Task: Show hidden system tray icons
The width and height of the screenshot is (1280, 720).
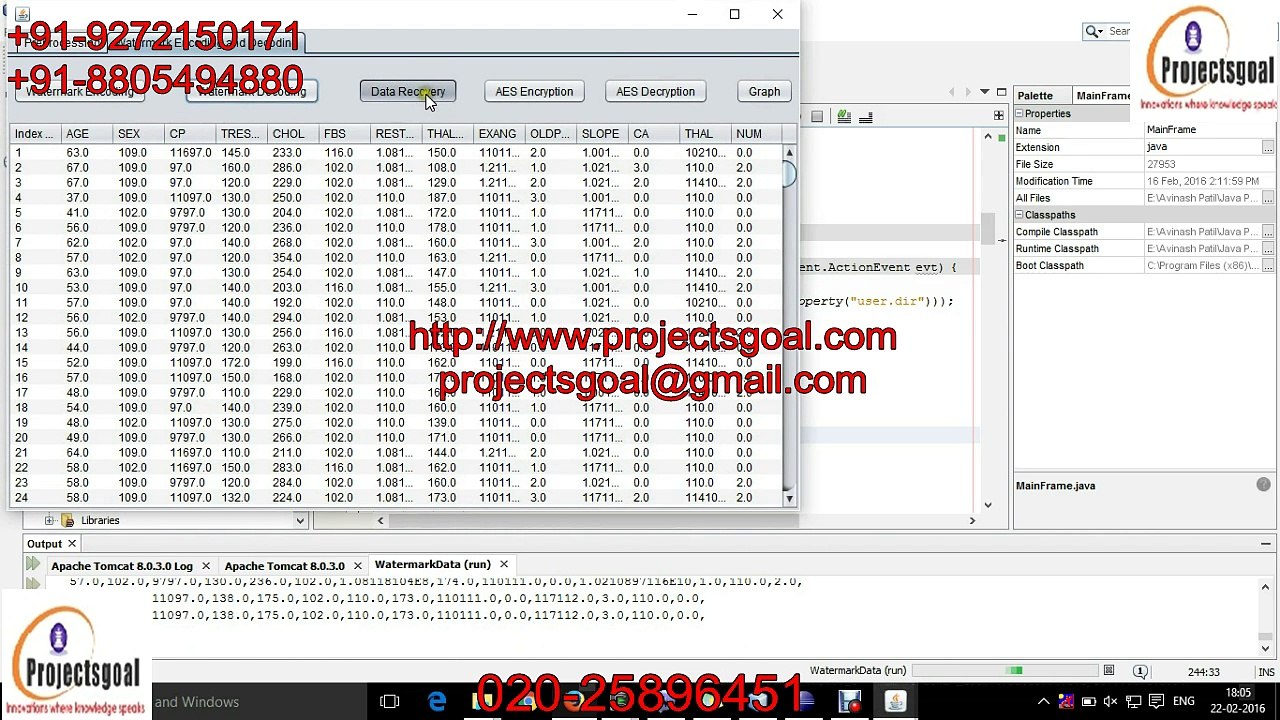Action: click(1043, 702)
